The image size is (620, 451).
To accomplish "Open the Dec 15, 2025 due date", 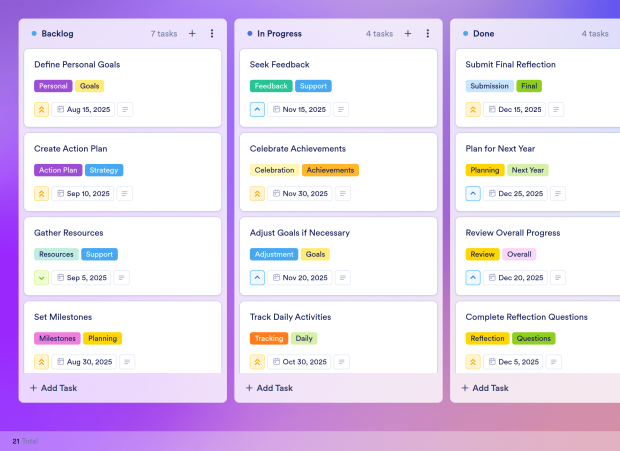I will click(x=514, y=109).
